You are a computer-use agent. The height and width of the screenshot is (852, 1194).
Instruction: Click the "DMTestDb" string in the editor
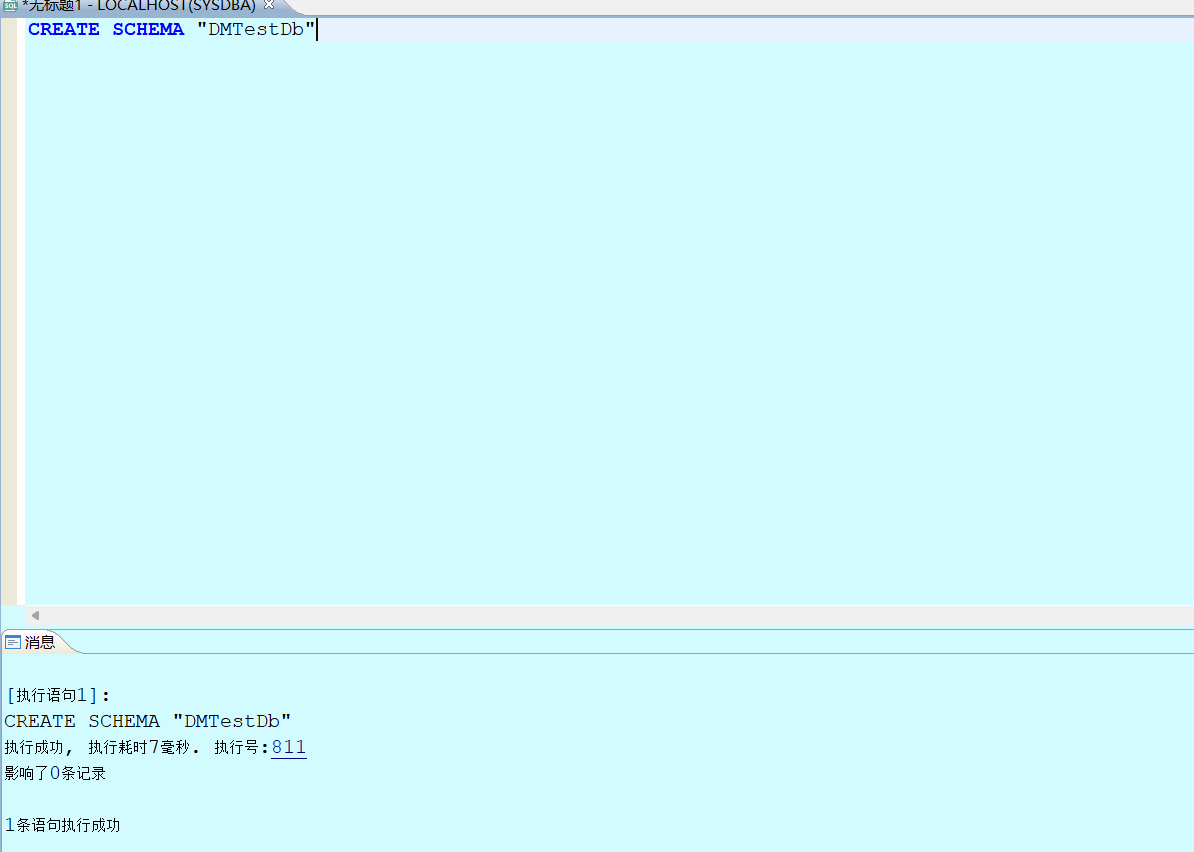[x=256, y=30]
